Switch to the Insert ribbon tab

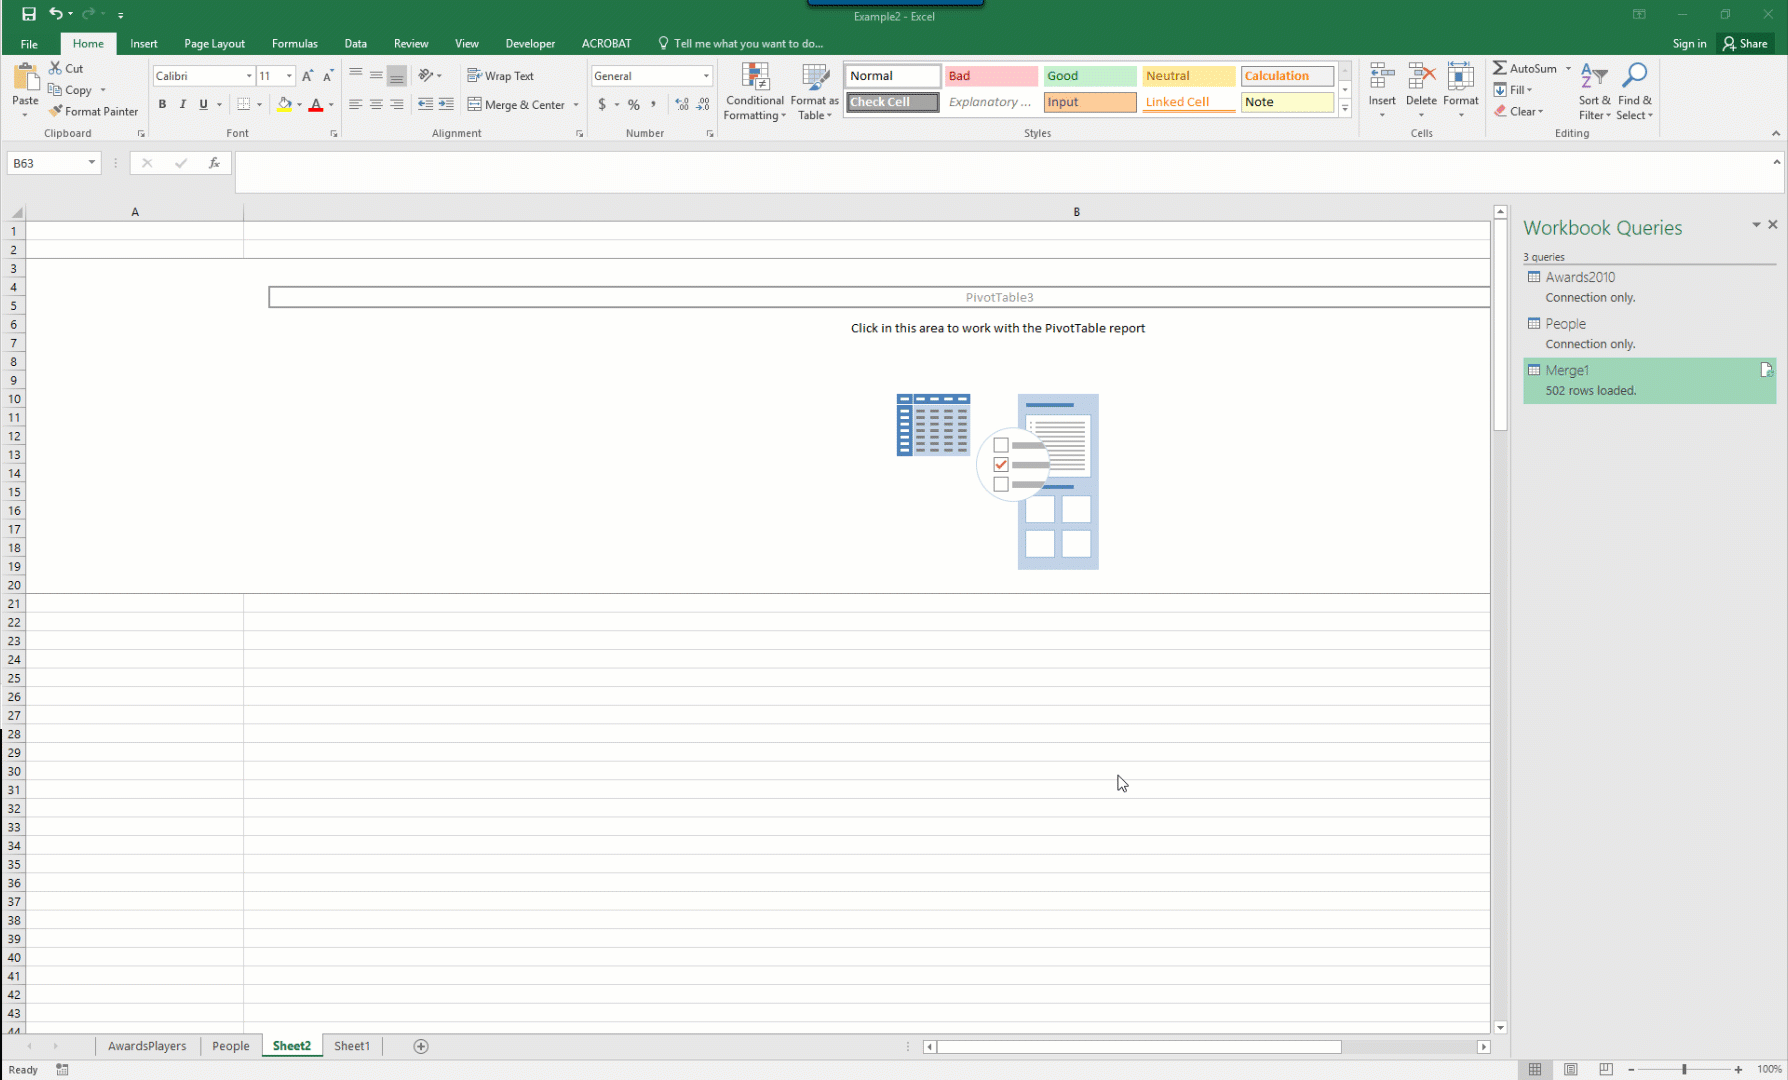tap(144, 44)
